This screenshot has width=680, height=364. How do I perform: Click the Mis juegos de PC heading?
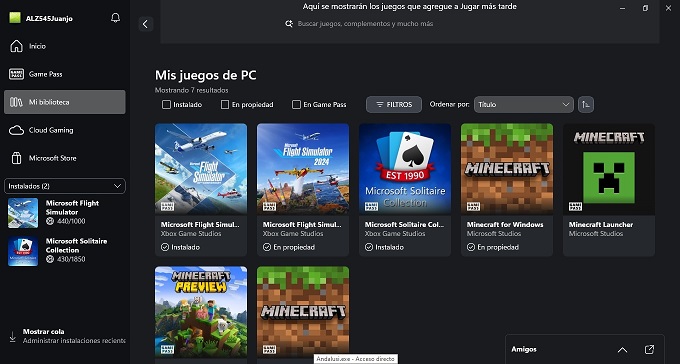coord(206,75)
